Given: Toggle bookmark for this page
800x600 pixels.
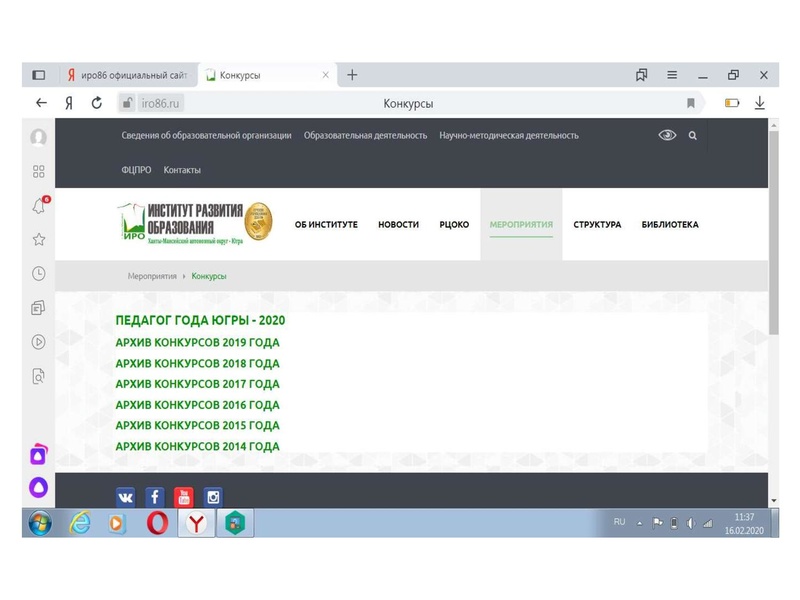Looking at the screenshot, I should click(x=690, y=103).
